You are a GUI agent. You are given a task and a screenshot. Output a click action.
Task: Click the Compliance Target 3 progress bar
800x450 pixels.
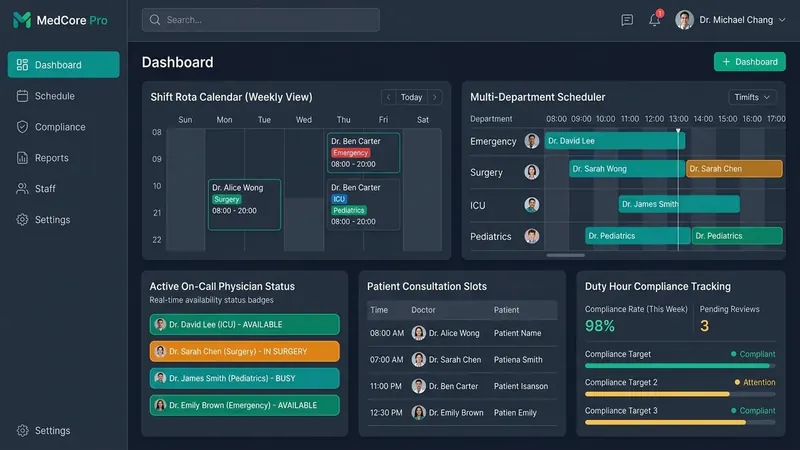(x=680, y=422)
